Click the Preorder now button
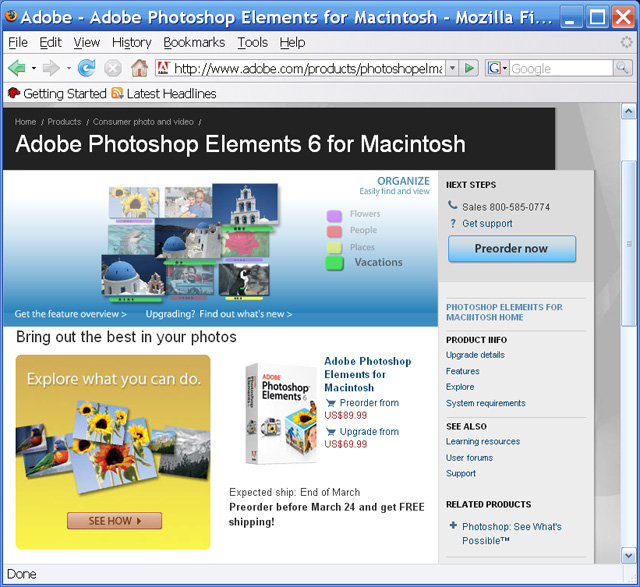This screenshot has width=640, height=587. click(511, 249)
